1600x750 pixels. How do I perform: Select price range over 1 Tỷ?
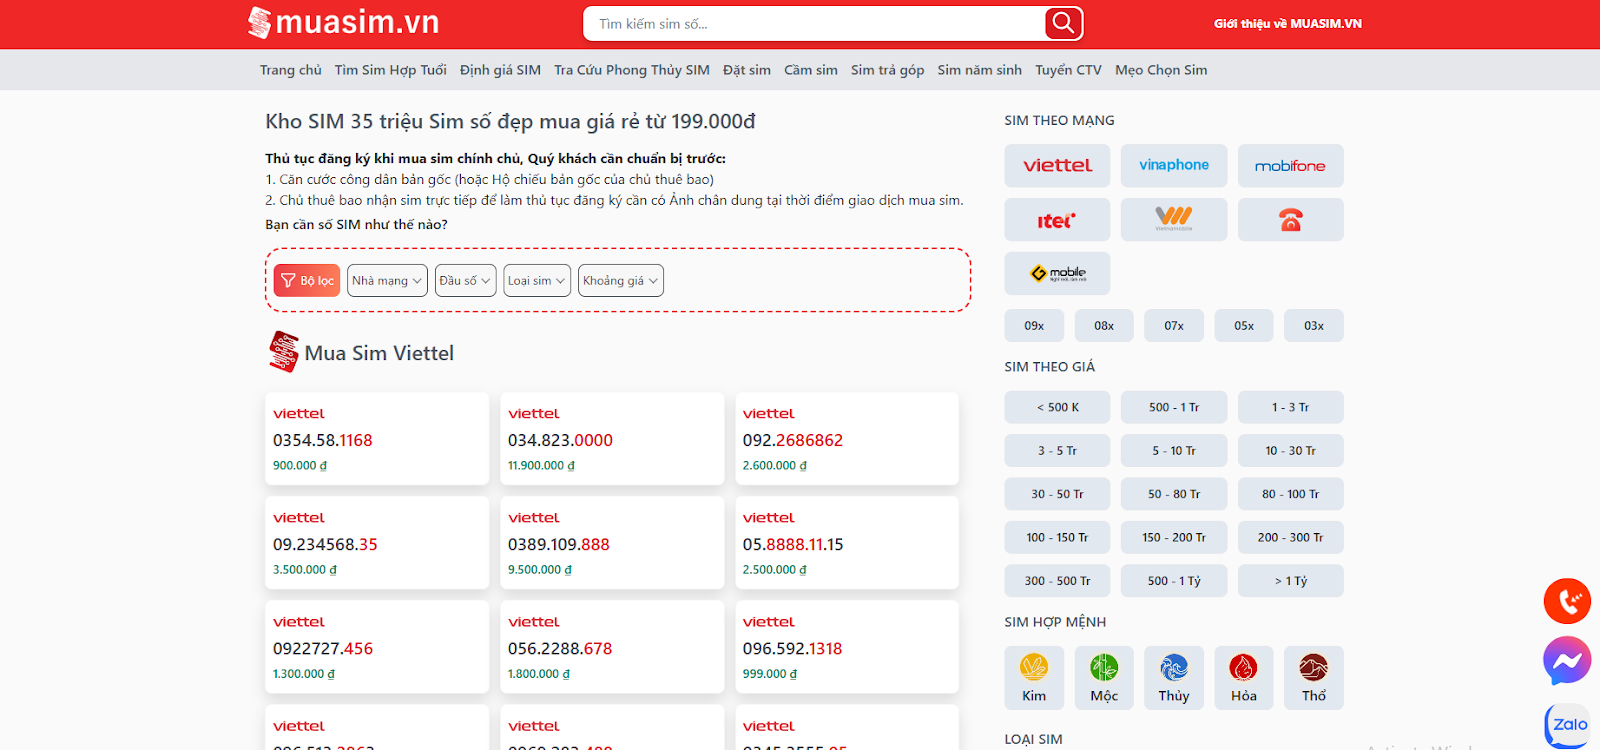(x=1290, y=581)
